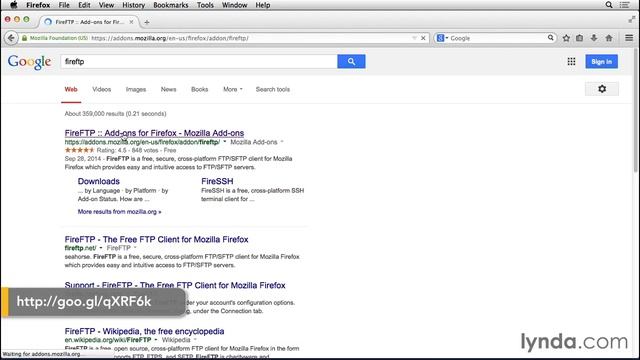Expand the arrow after Mozilla Add-ons label

click(x=282, y=142)
